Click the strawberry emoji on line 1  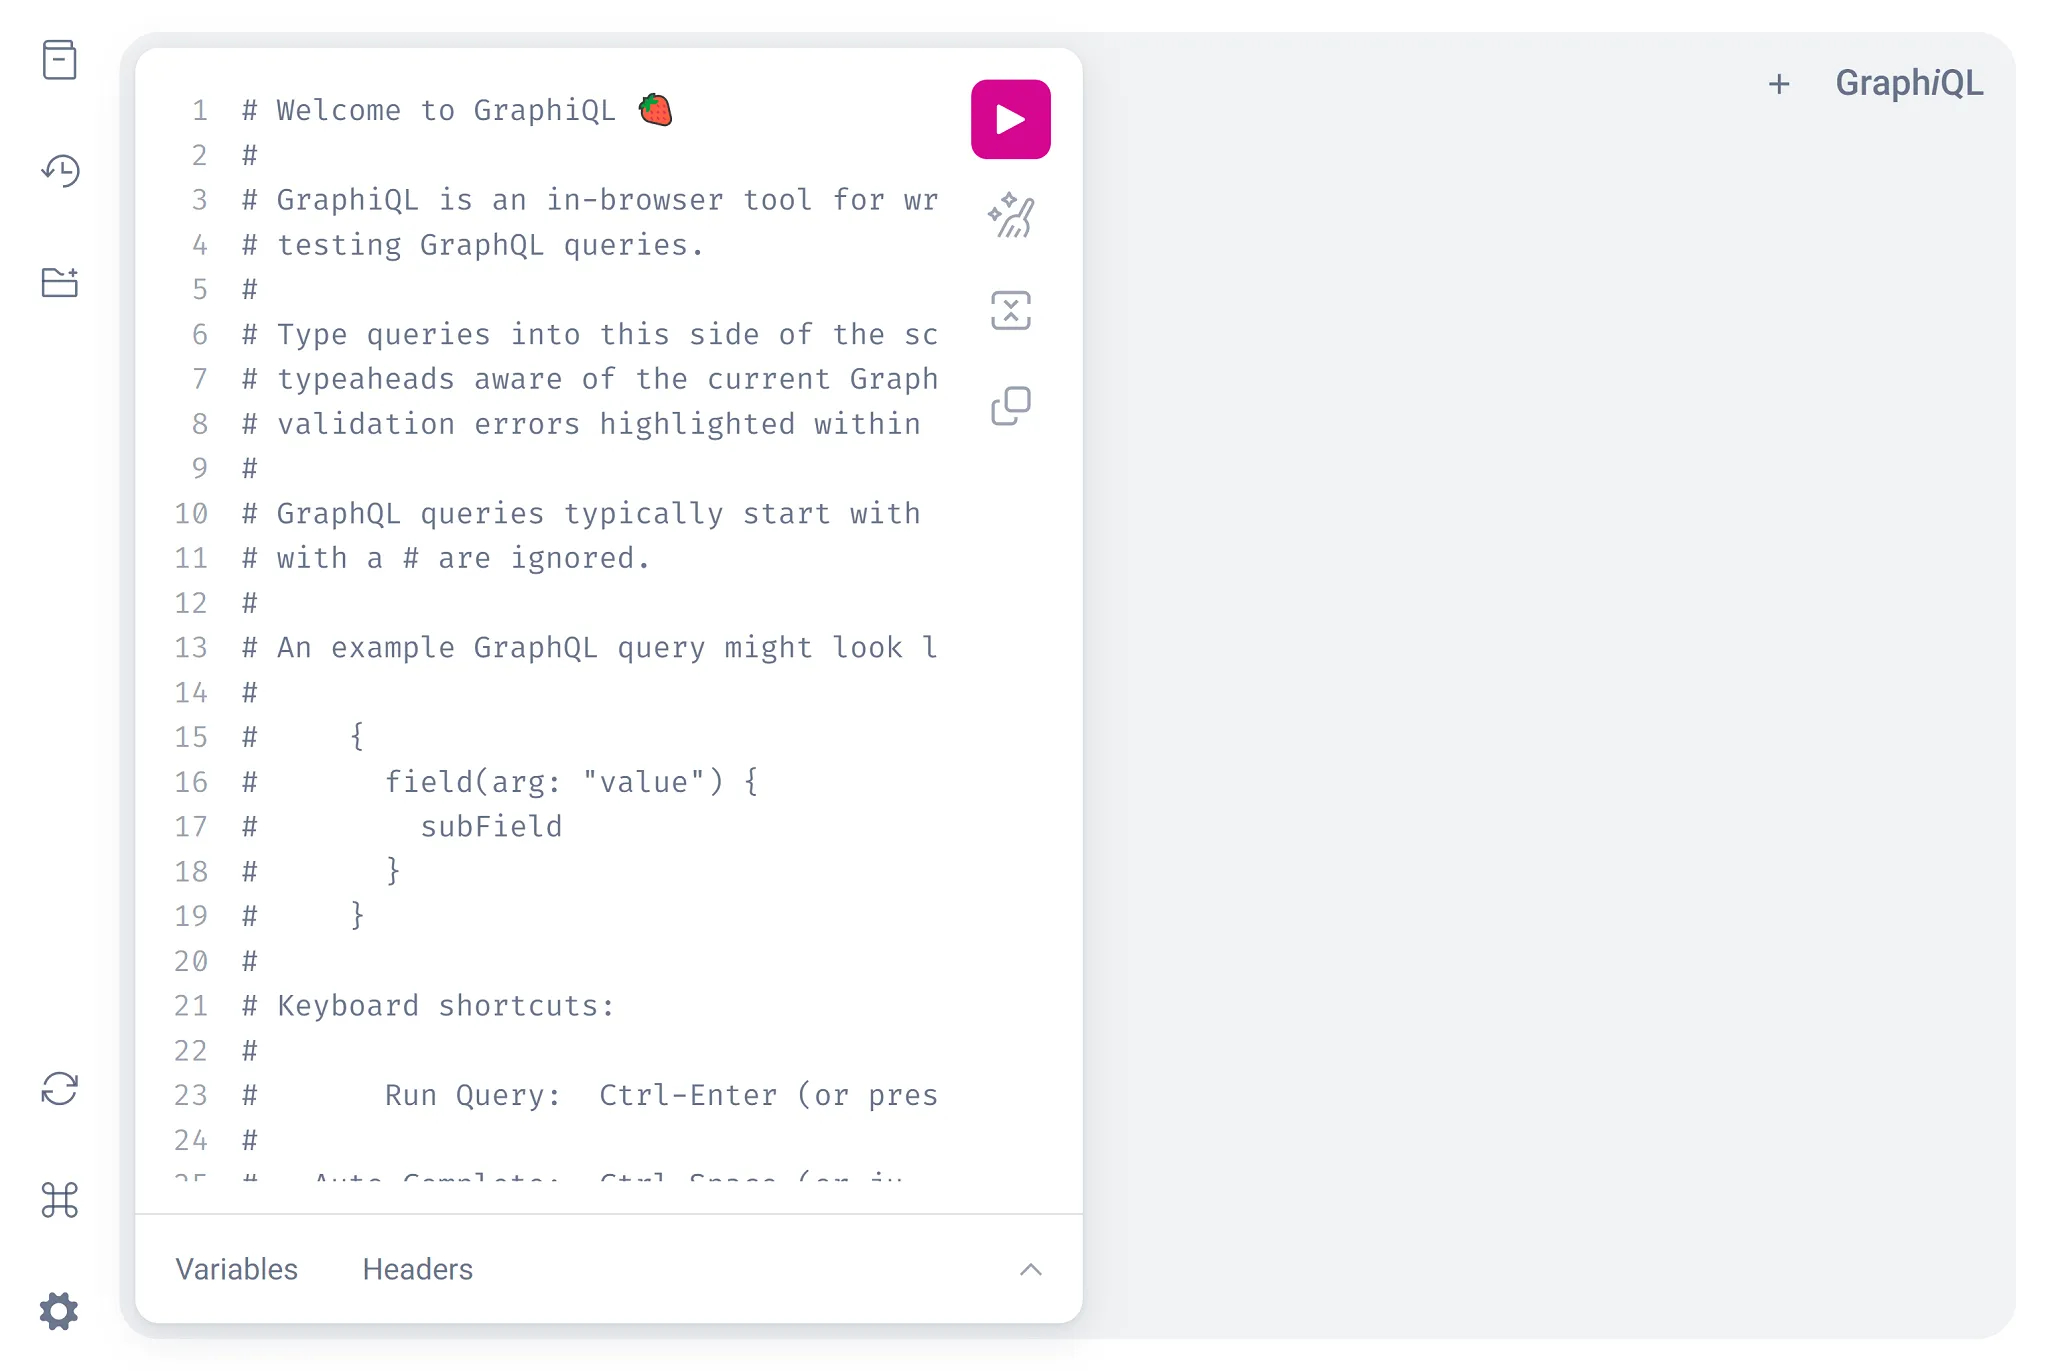(x=655, y=109)
